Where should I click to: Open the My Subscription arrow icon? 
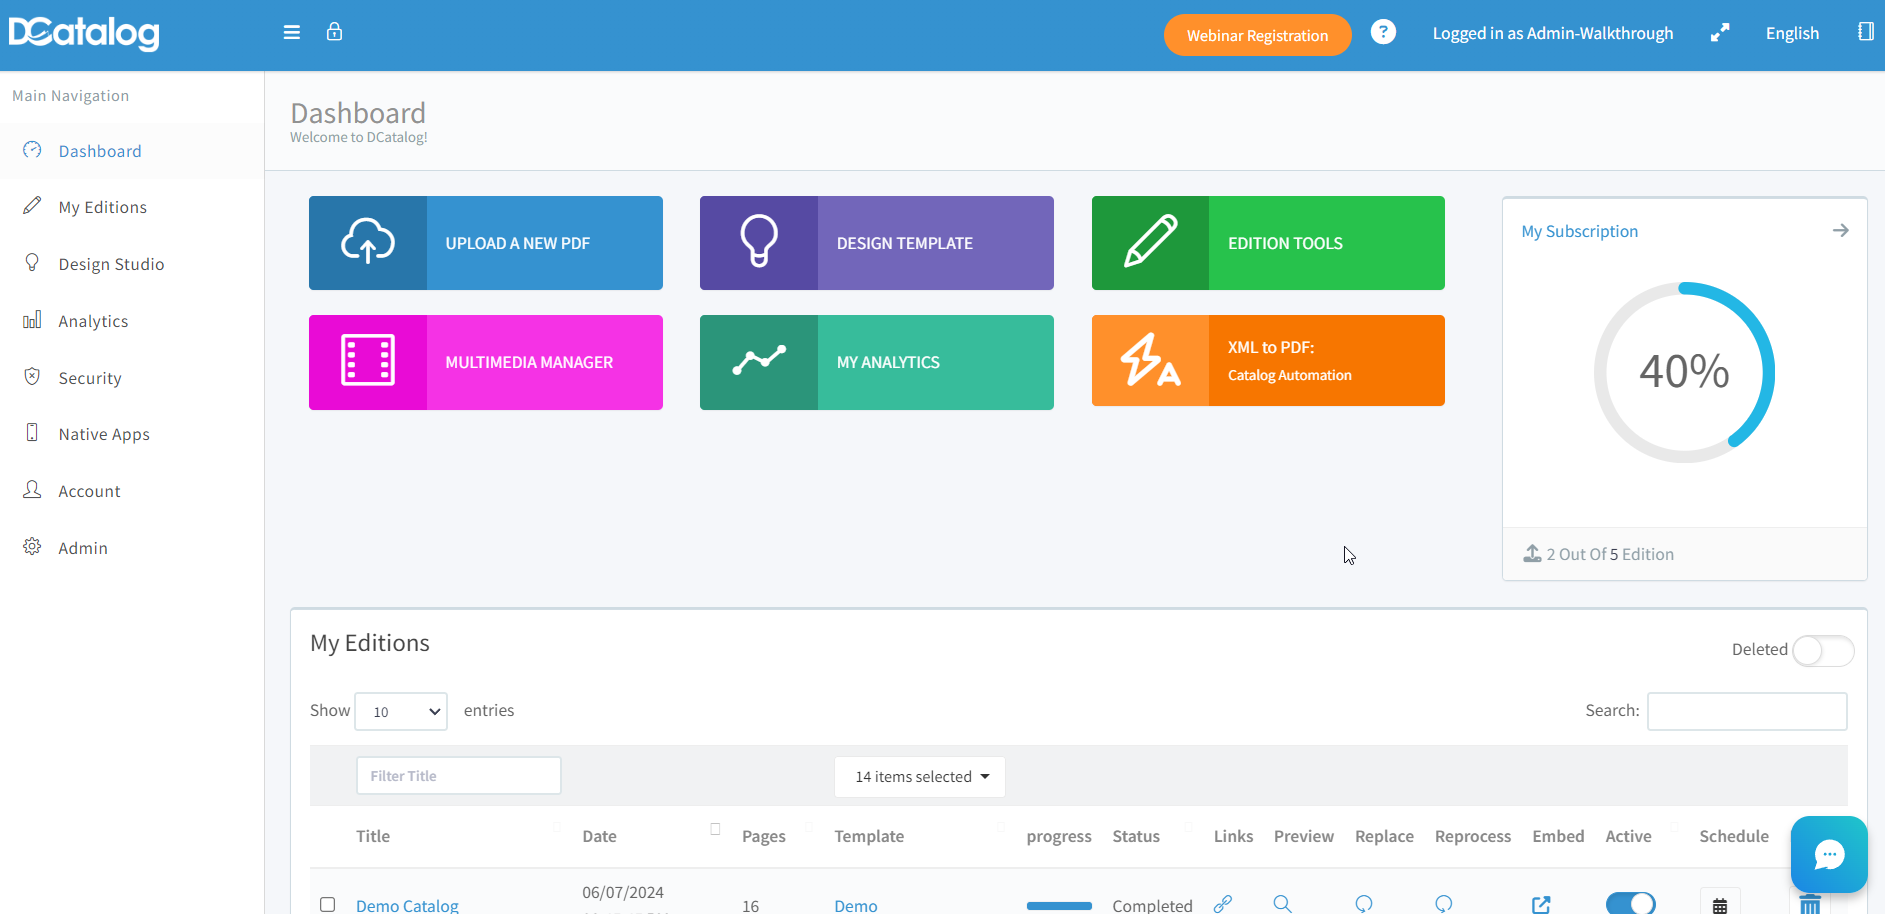click(x=1840, y=231)
